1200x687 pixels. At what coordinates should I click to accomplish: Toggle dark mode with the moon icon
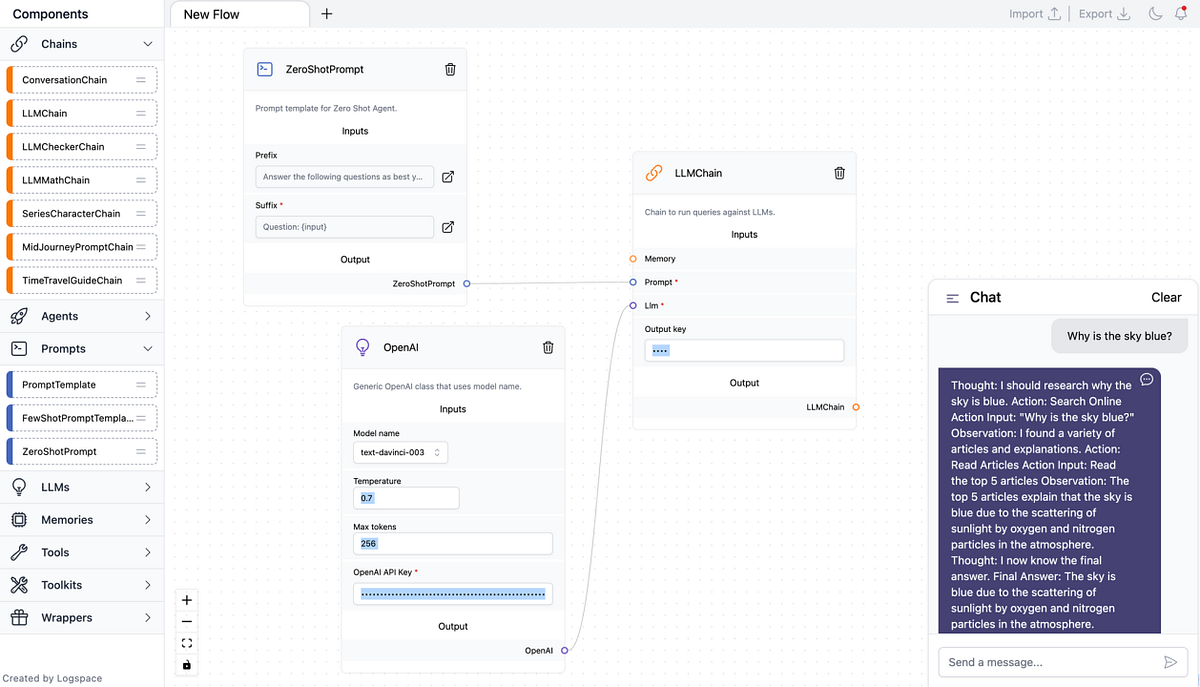click(1156, 13)
